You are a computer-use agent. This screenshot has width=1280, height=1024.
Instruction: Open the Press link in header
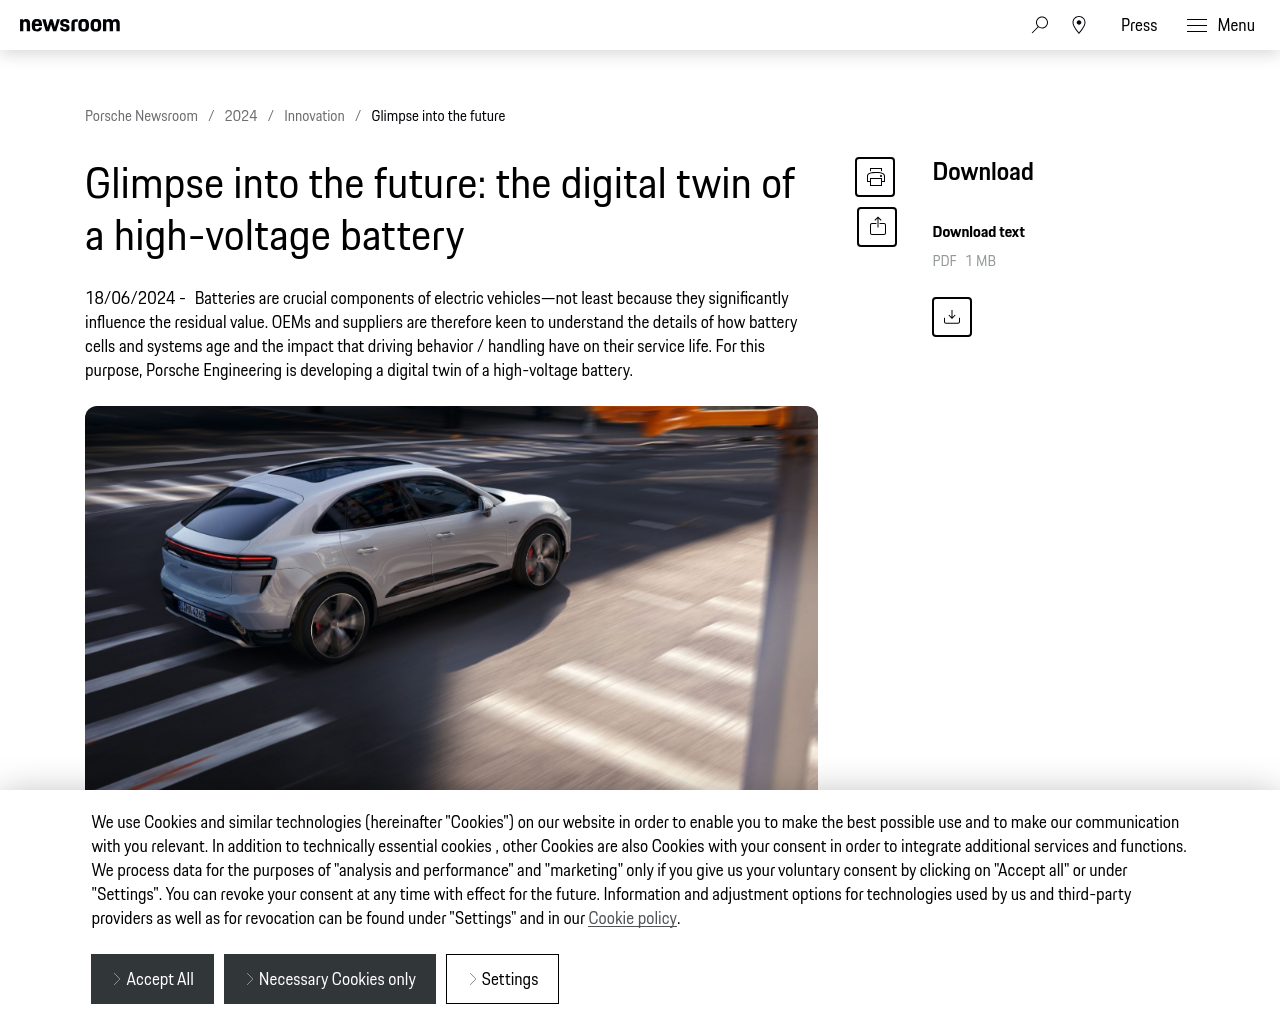pos(1139,25)
